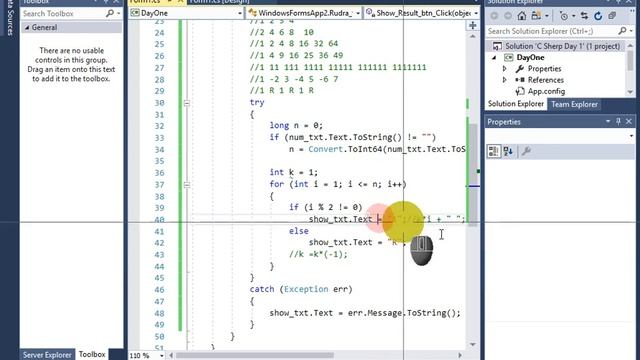Image resolution: width=640 pixels, height=360 pixels.
Task: Expand the References node
Action: [x=504, y=80]
